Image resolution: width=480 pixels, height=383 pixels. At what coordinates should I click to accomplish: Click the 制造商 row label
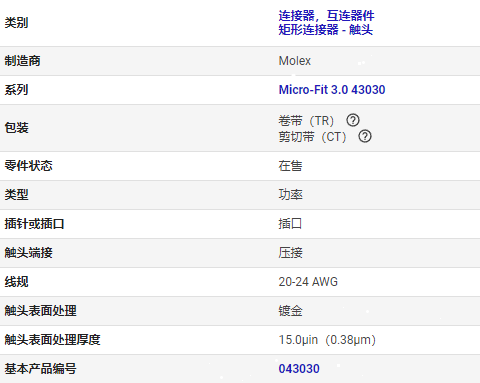coord(22,61)
